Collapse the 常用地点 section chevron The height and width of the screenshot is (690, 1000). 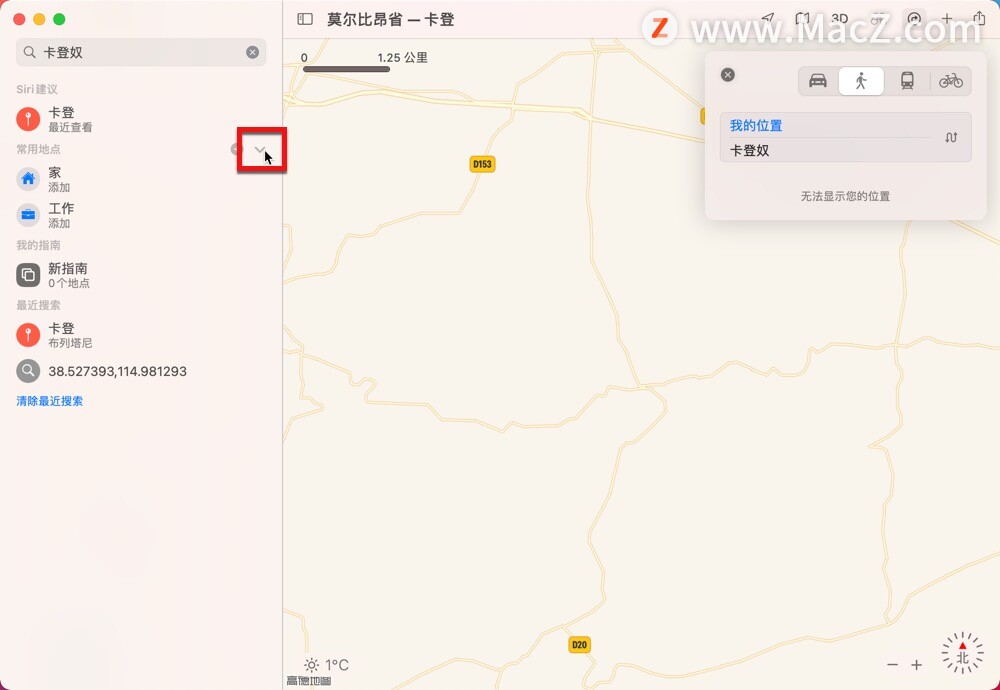260,149
